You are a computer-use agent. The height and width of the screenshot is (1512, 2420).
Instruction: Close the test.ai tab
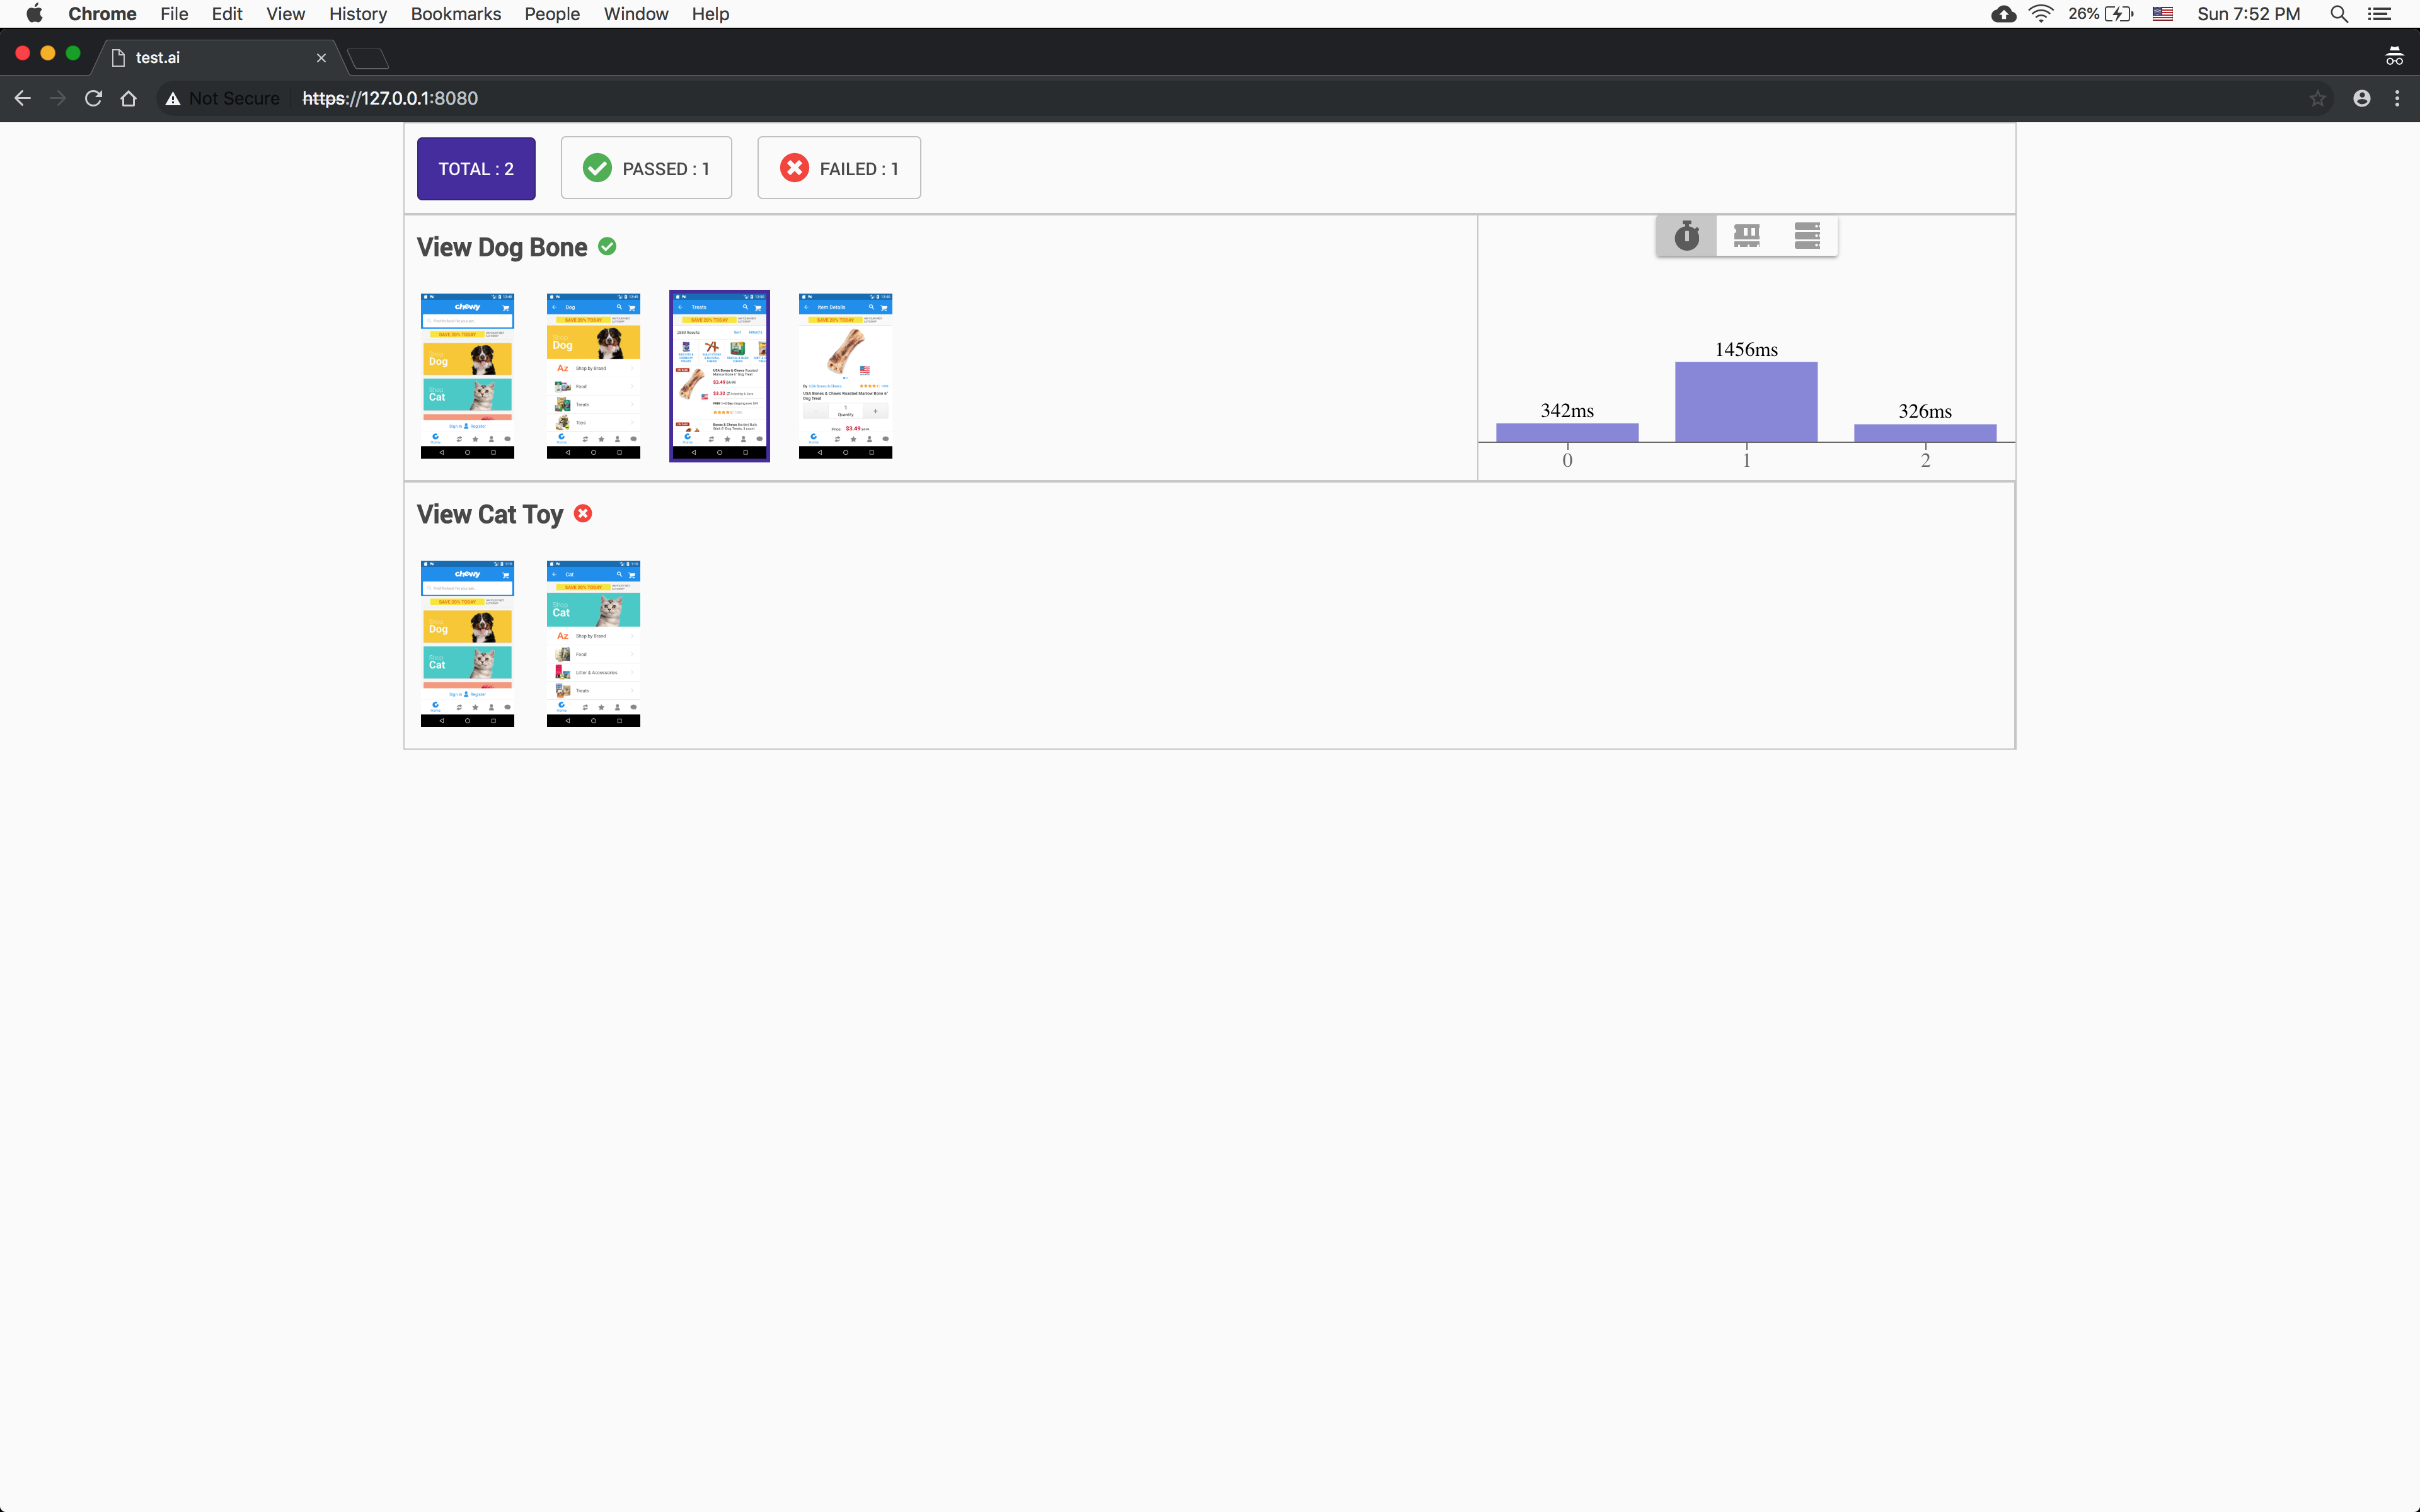tap(321, 58)
